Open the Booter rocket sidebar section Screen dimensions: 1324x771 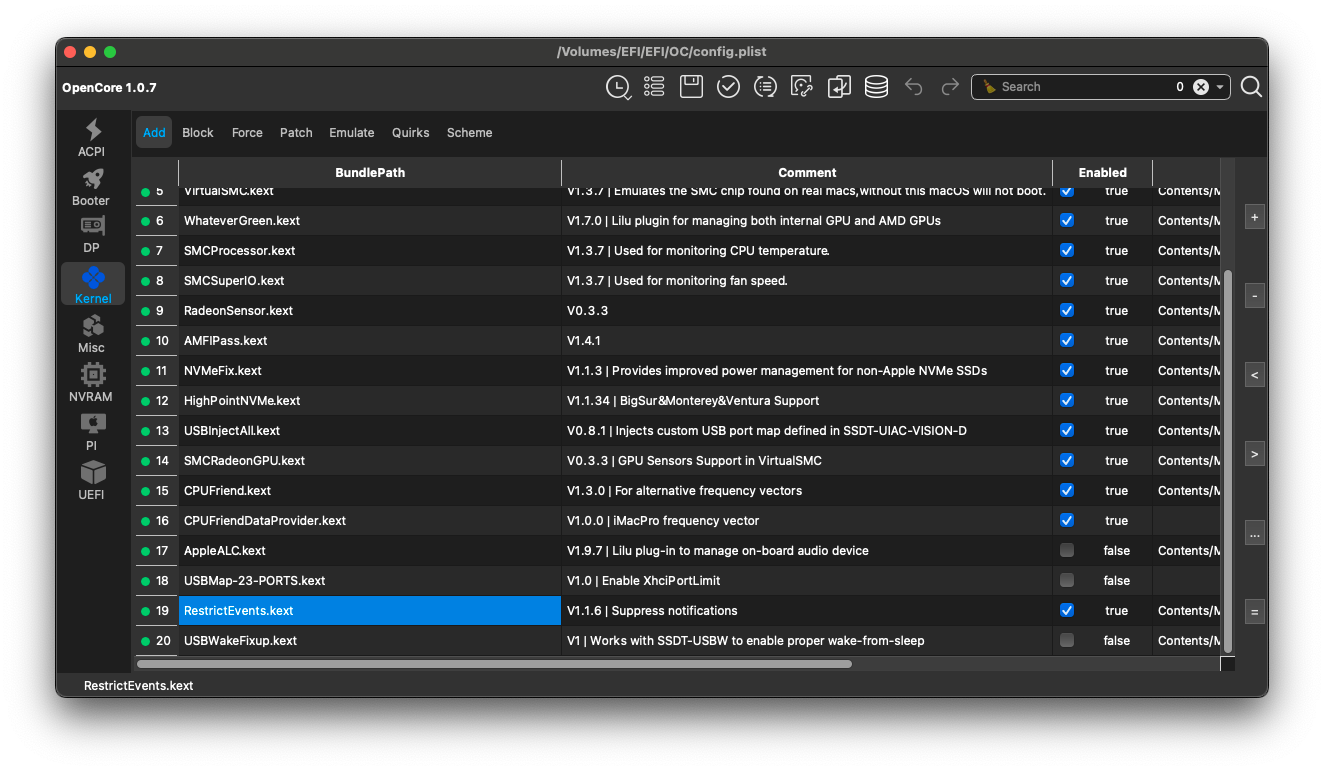tap(92, 187)
